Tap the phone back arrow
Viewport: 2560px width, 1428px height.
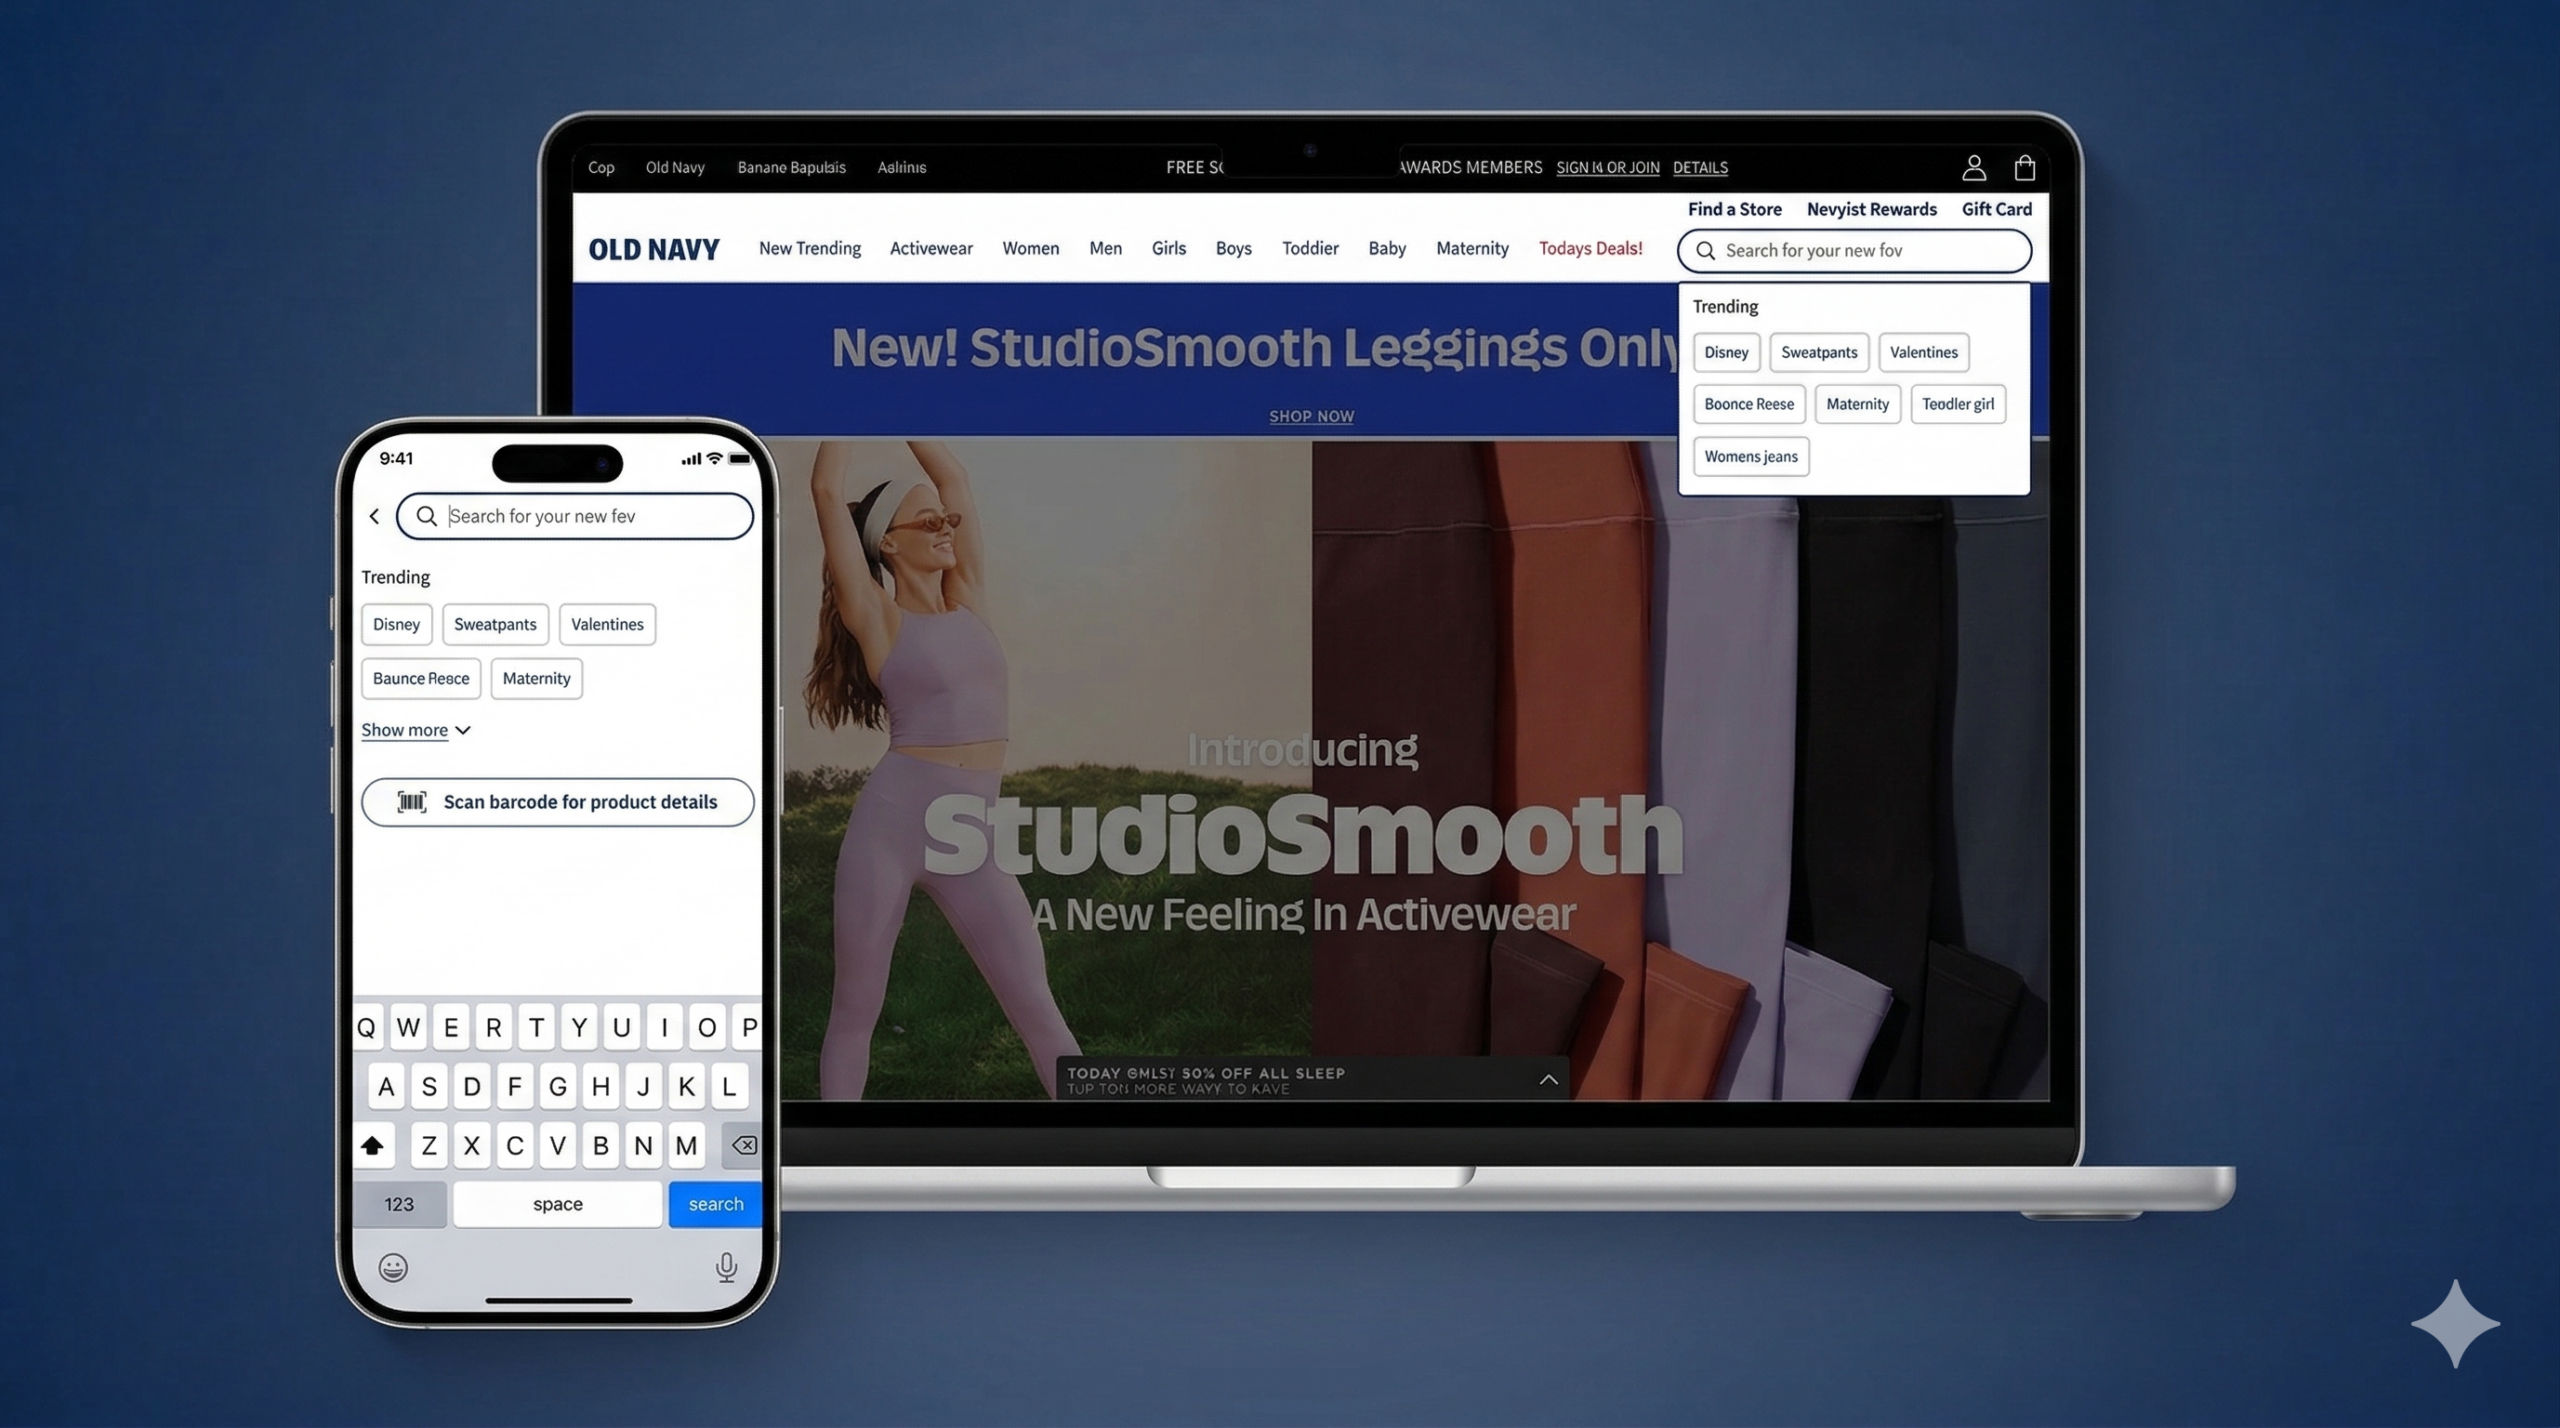375,516
